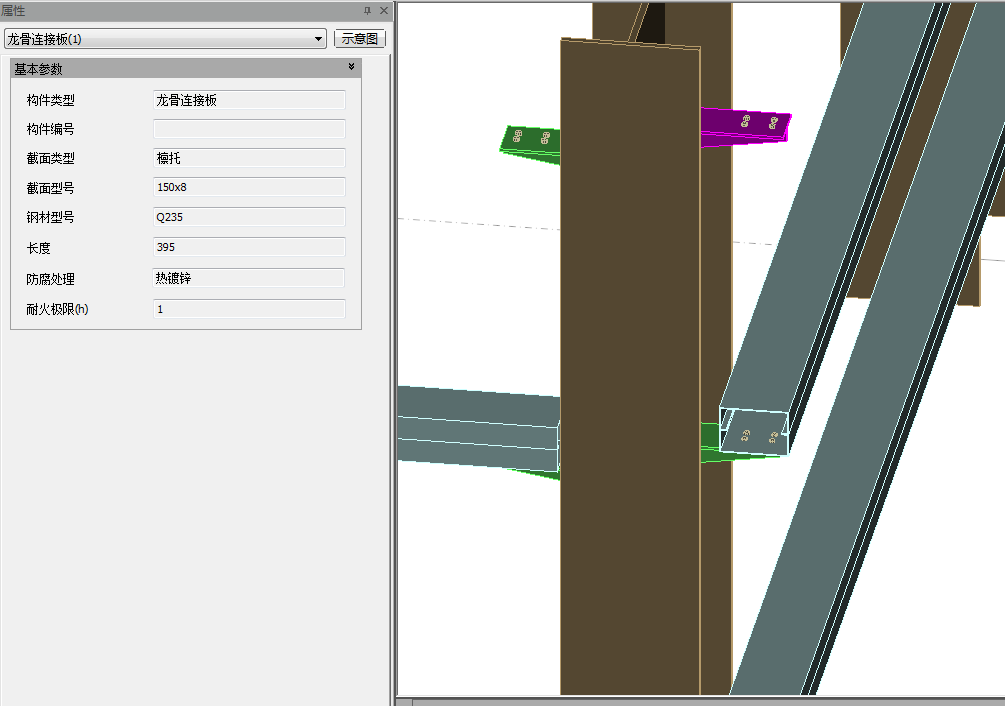Close the 属性 properties panel

(384, 10)
